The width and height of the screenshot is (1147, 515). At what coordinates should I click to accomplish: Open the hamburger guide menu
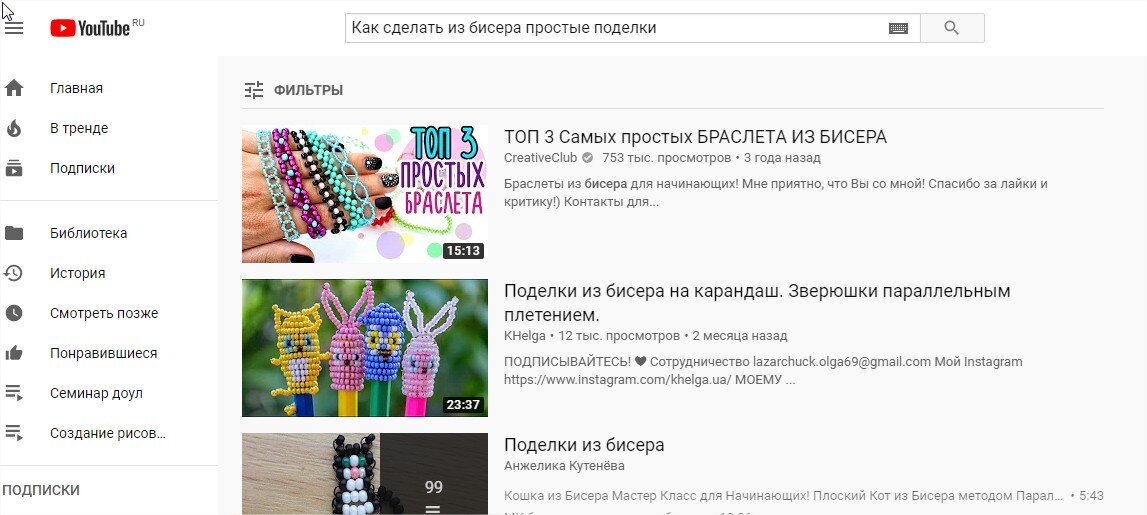(14, 28)
